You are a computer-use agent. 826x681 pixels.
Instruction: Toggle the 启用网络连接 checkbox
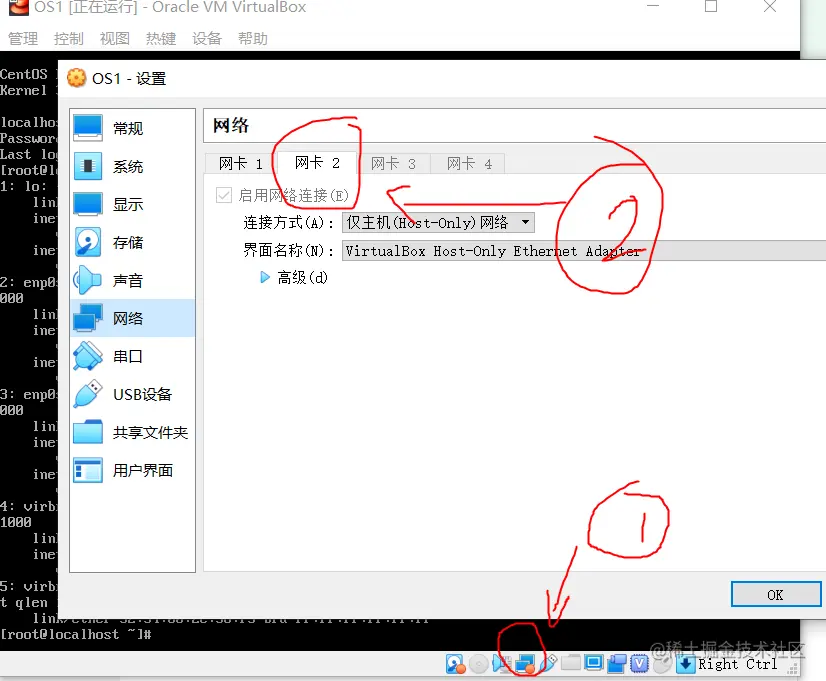click(x=224, y=195)
